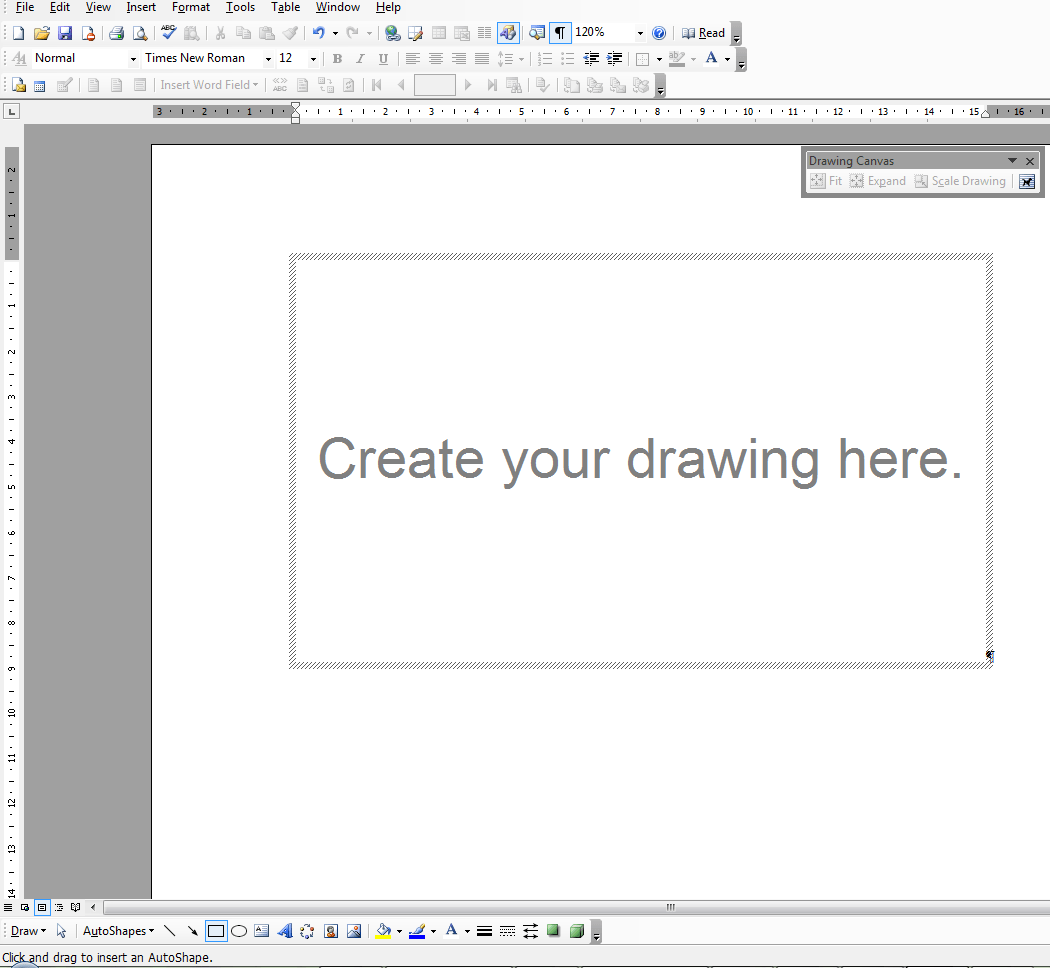Select the Oval shape tool
This screenshot has width=1050, height=968.
pyautogui.click(x=239, y=931)
